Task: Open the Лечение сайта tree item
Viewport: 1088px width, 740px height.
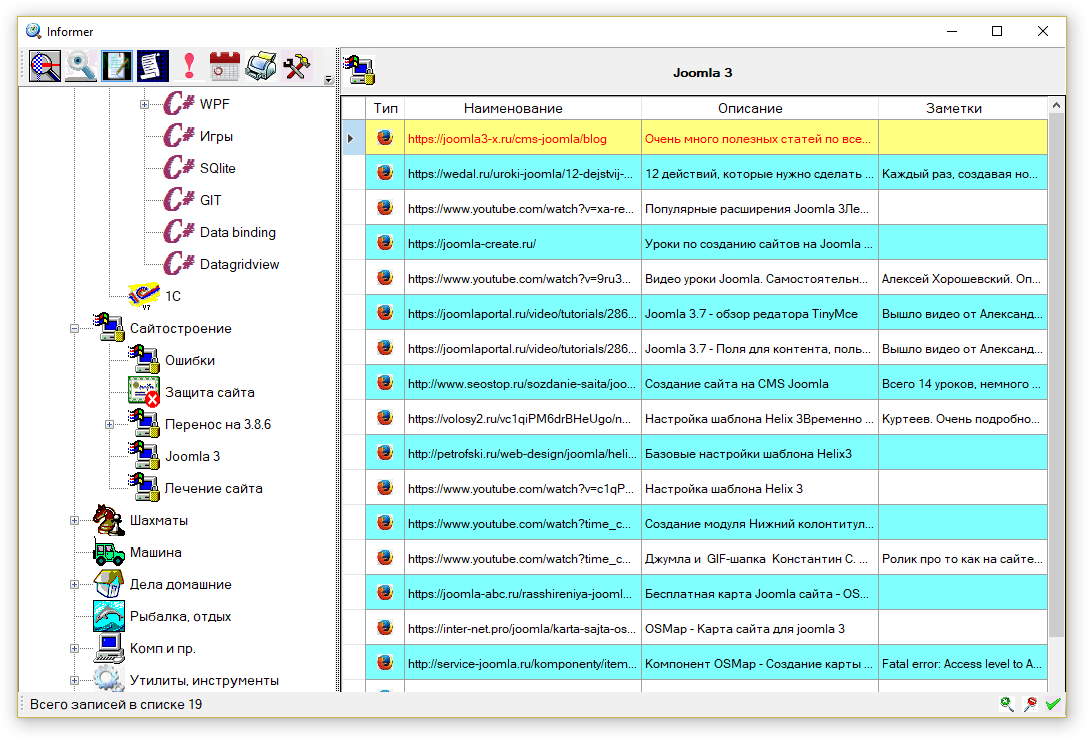Action: click(213, 488)
